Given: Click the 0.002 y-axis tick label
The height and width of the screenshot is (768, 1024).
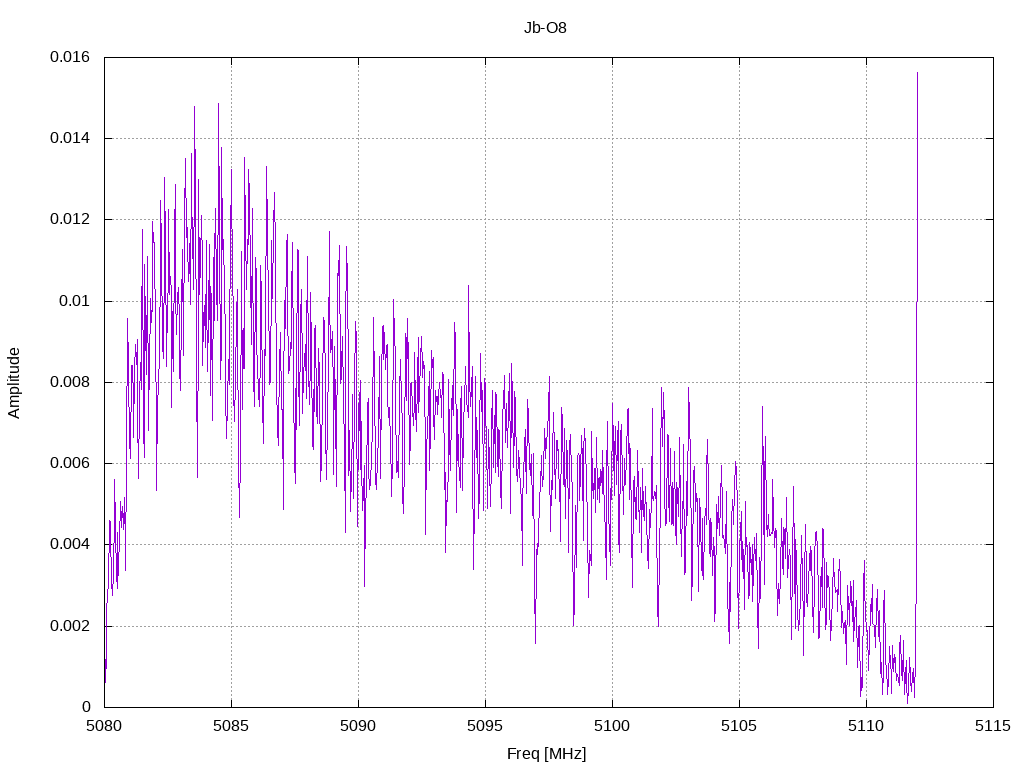Looking at the screenshot, I should [x=70, y=626].
